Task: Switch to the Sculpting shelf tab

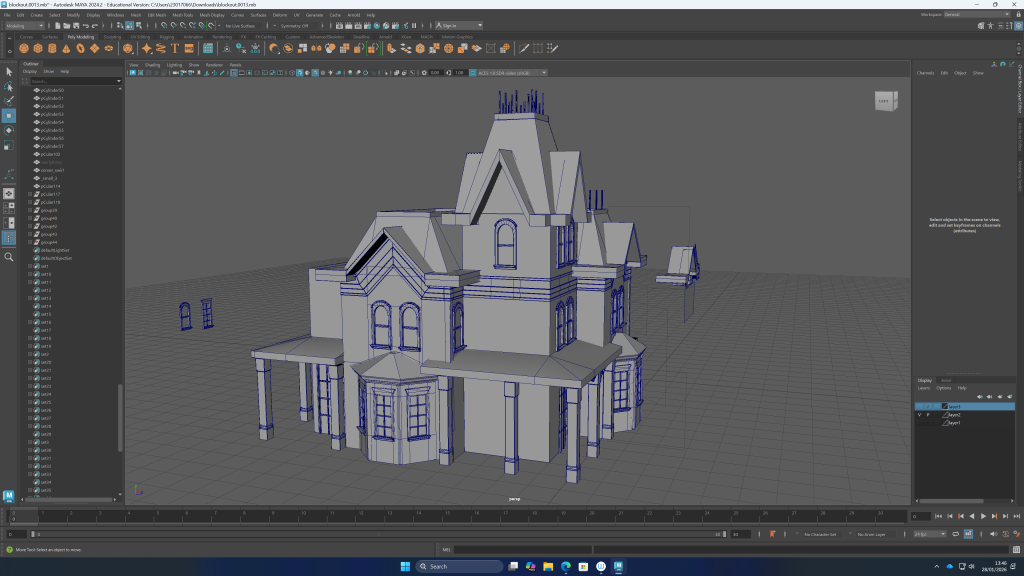Action: point(112,37)
